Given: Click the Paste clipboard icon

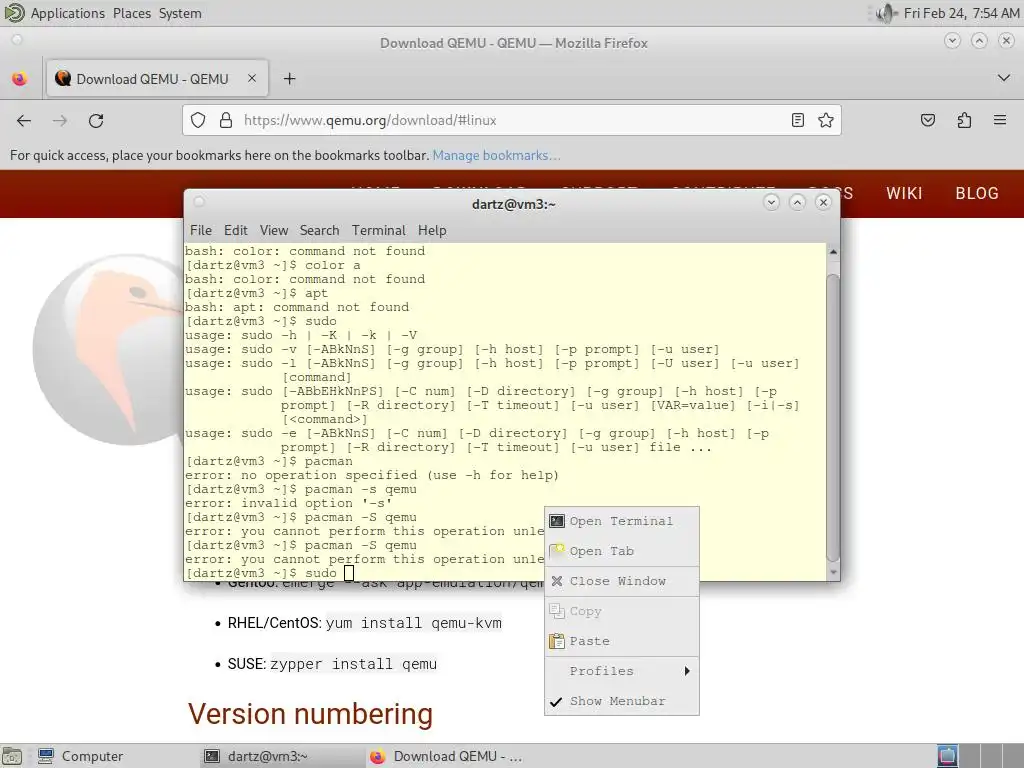Looking at the screenshot, I should (556, 641).
